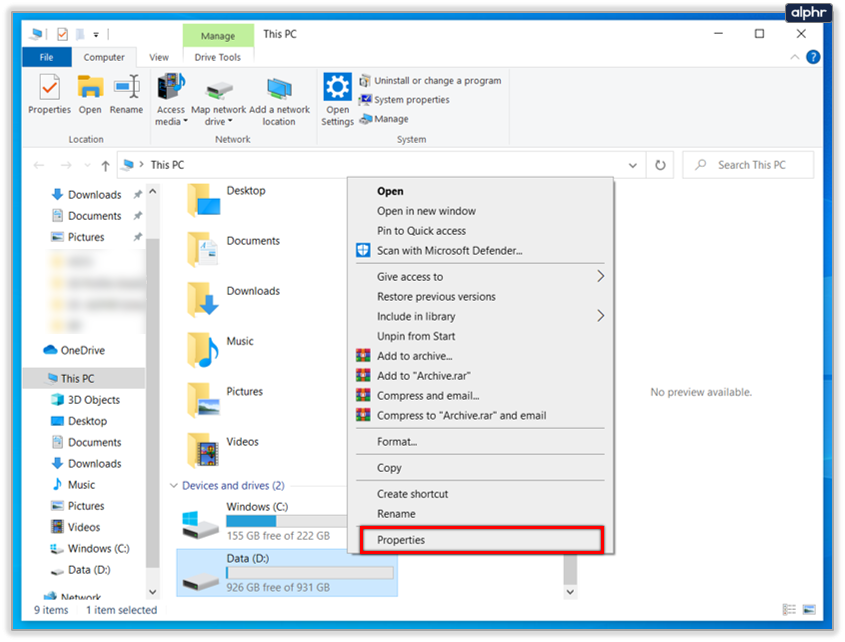Select Data (D:) in navigation pane
The image size is (845, 642).
point(80,570)
